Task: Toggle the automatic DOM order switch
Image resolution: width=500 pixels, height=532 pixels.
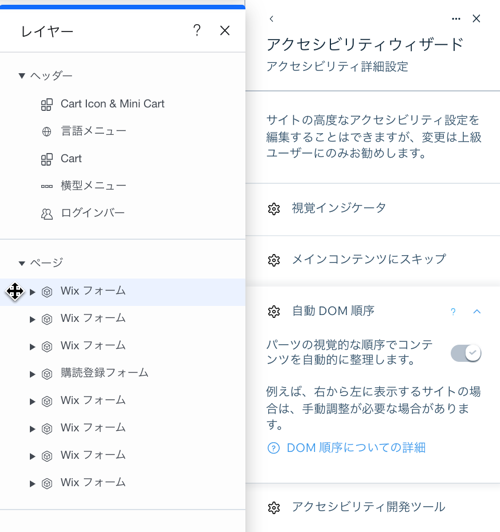Action: click(466, 353)
